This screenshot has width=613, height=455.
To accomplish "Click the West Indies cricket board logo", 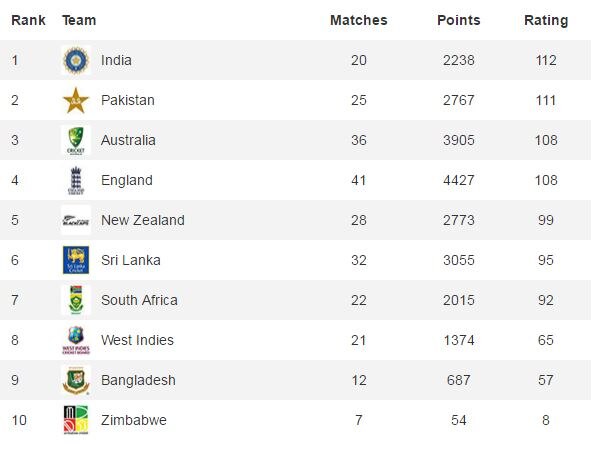I will pos(76,340).
